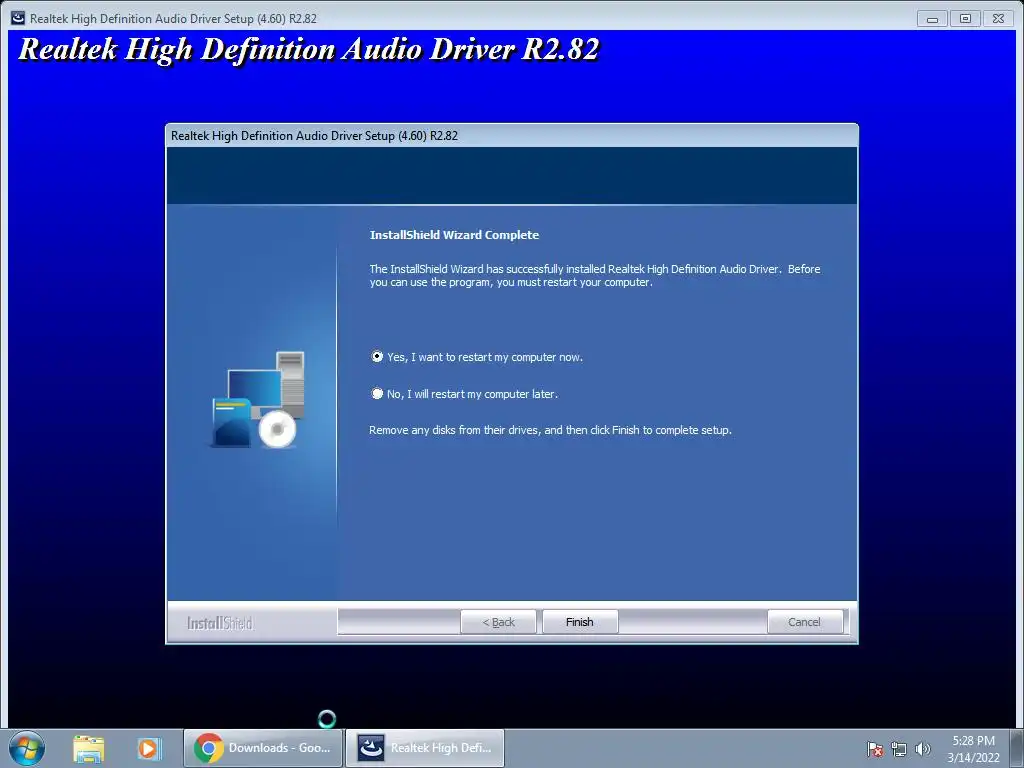Maximize the Realtek setup outer window
1024x768 pixels.
965,19
